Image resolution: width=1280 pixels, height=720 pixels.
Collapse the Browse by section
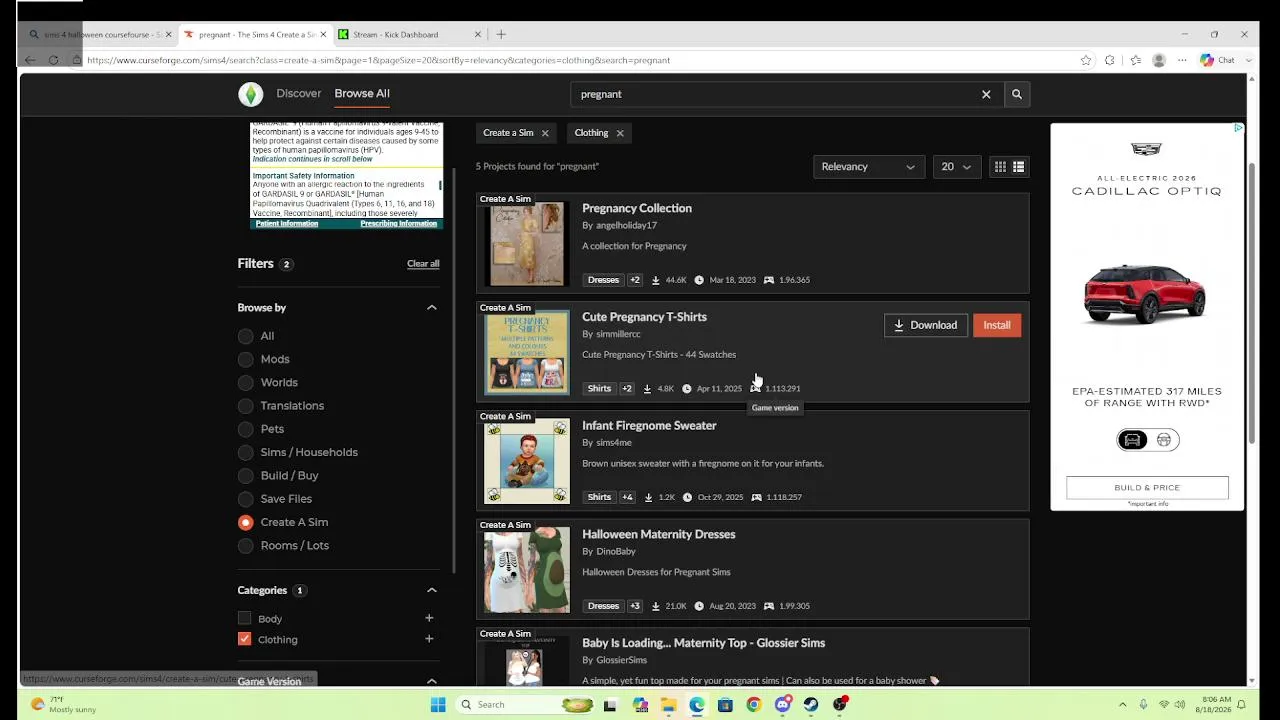click(x=432, y=308)
